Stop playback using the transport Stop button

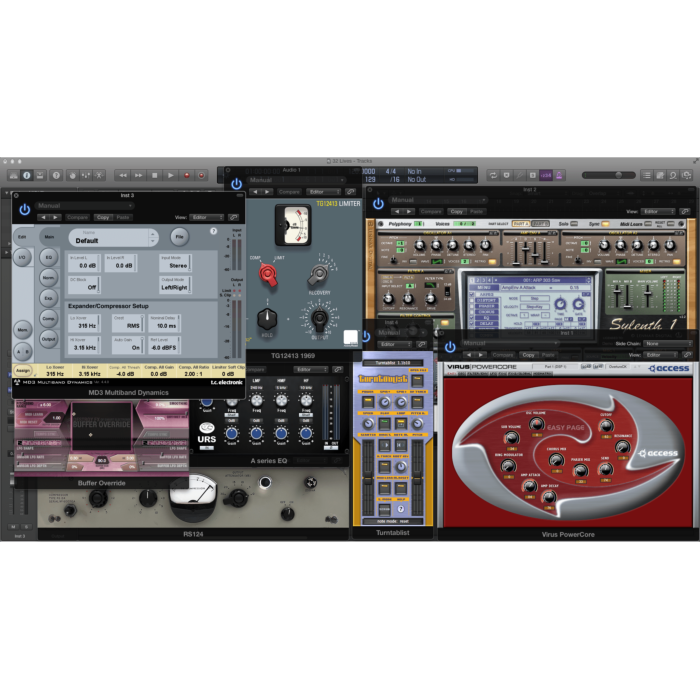click(x=154, y=175)
